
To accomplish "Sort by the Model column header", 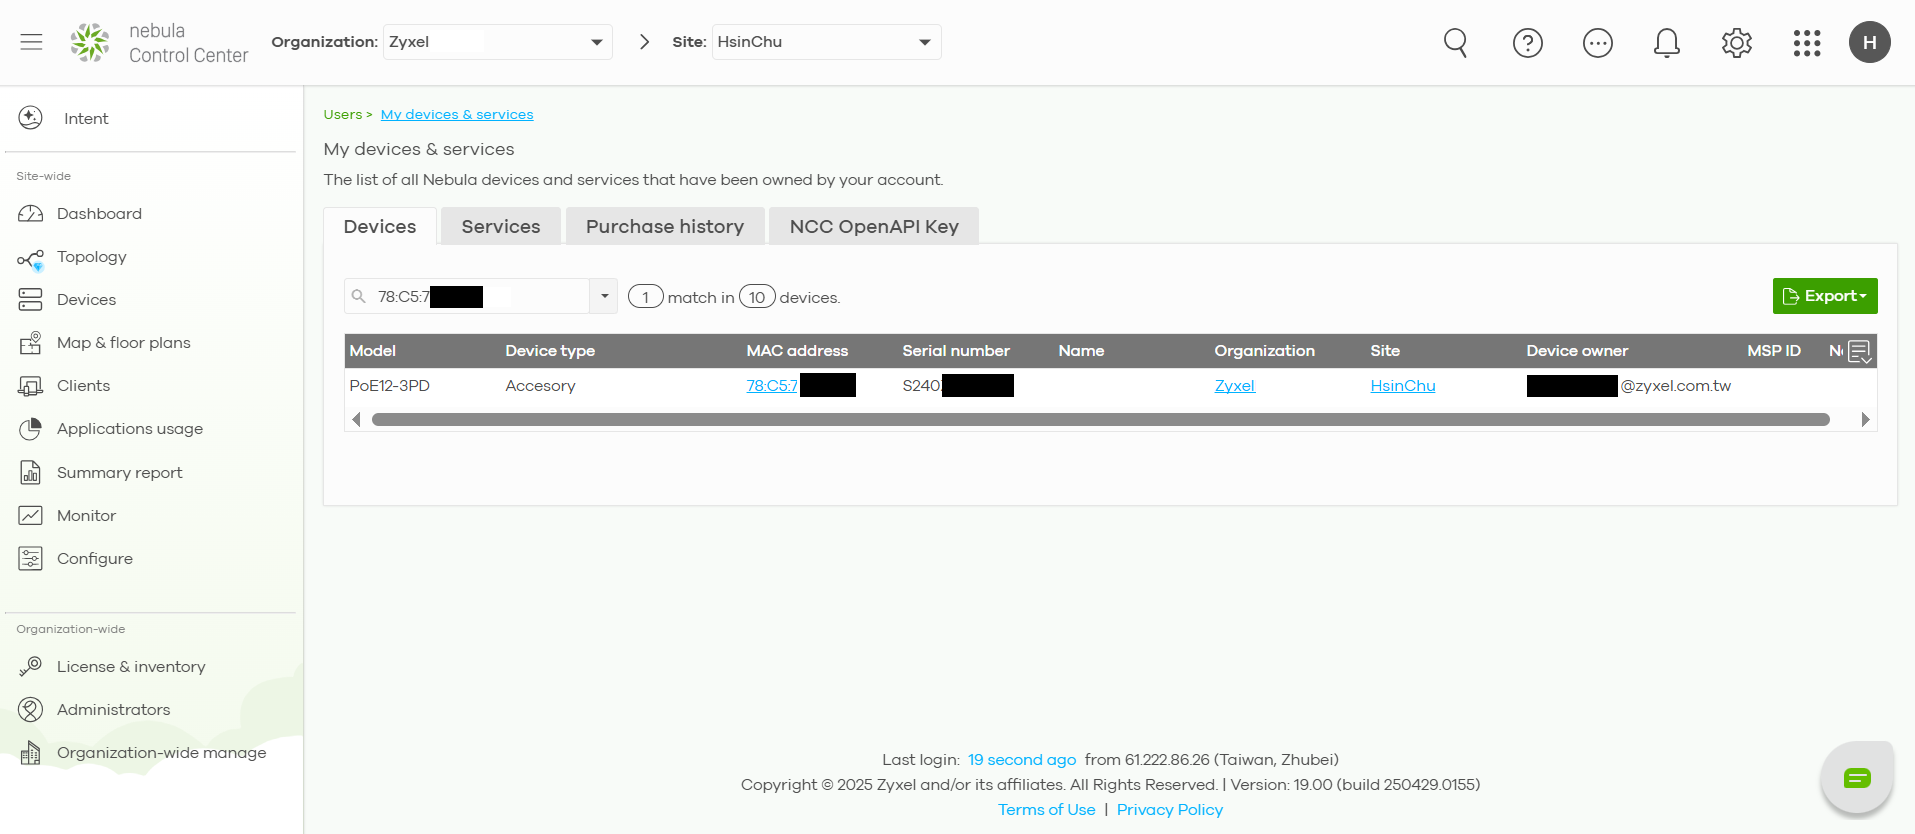I will coord(373,351).
